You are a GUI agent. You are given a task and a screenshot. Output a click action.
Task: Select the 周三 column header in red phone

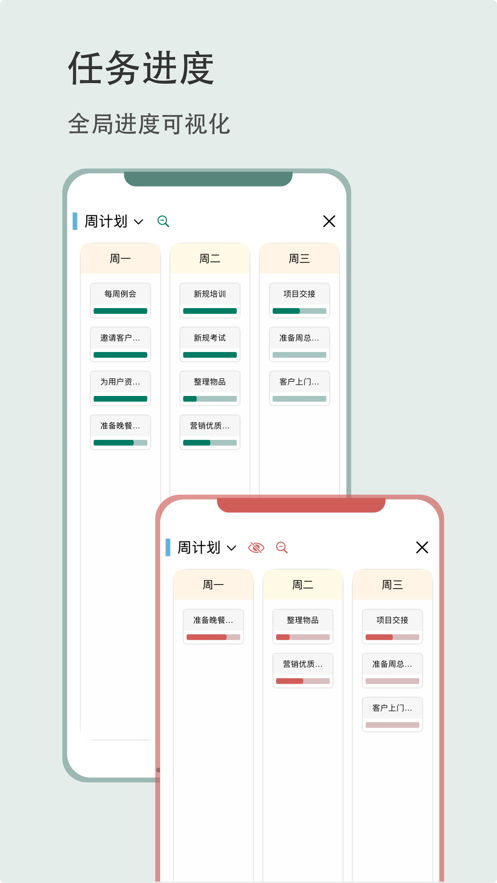(x=392, y=585)
